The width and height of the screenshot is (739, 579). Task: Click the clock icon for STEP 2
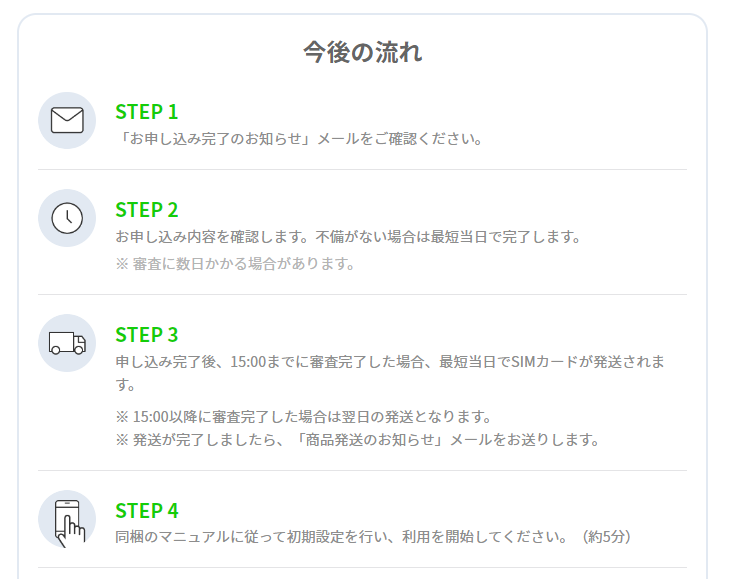pos(67,218)
